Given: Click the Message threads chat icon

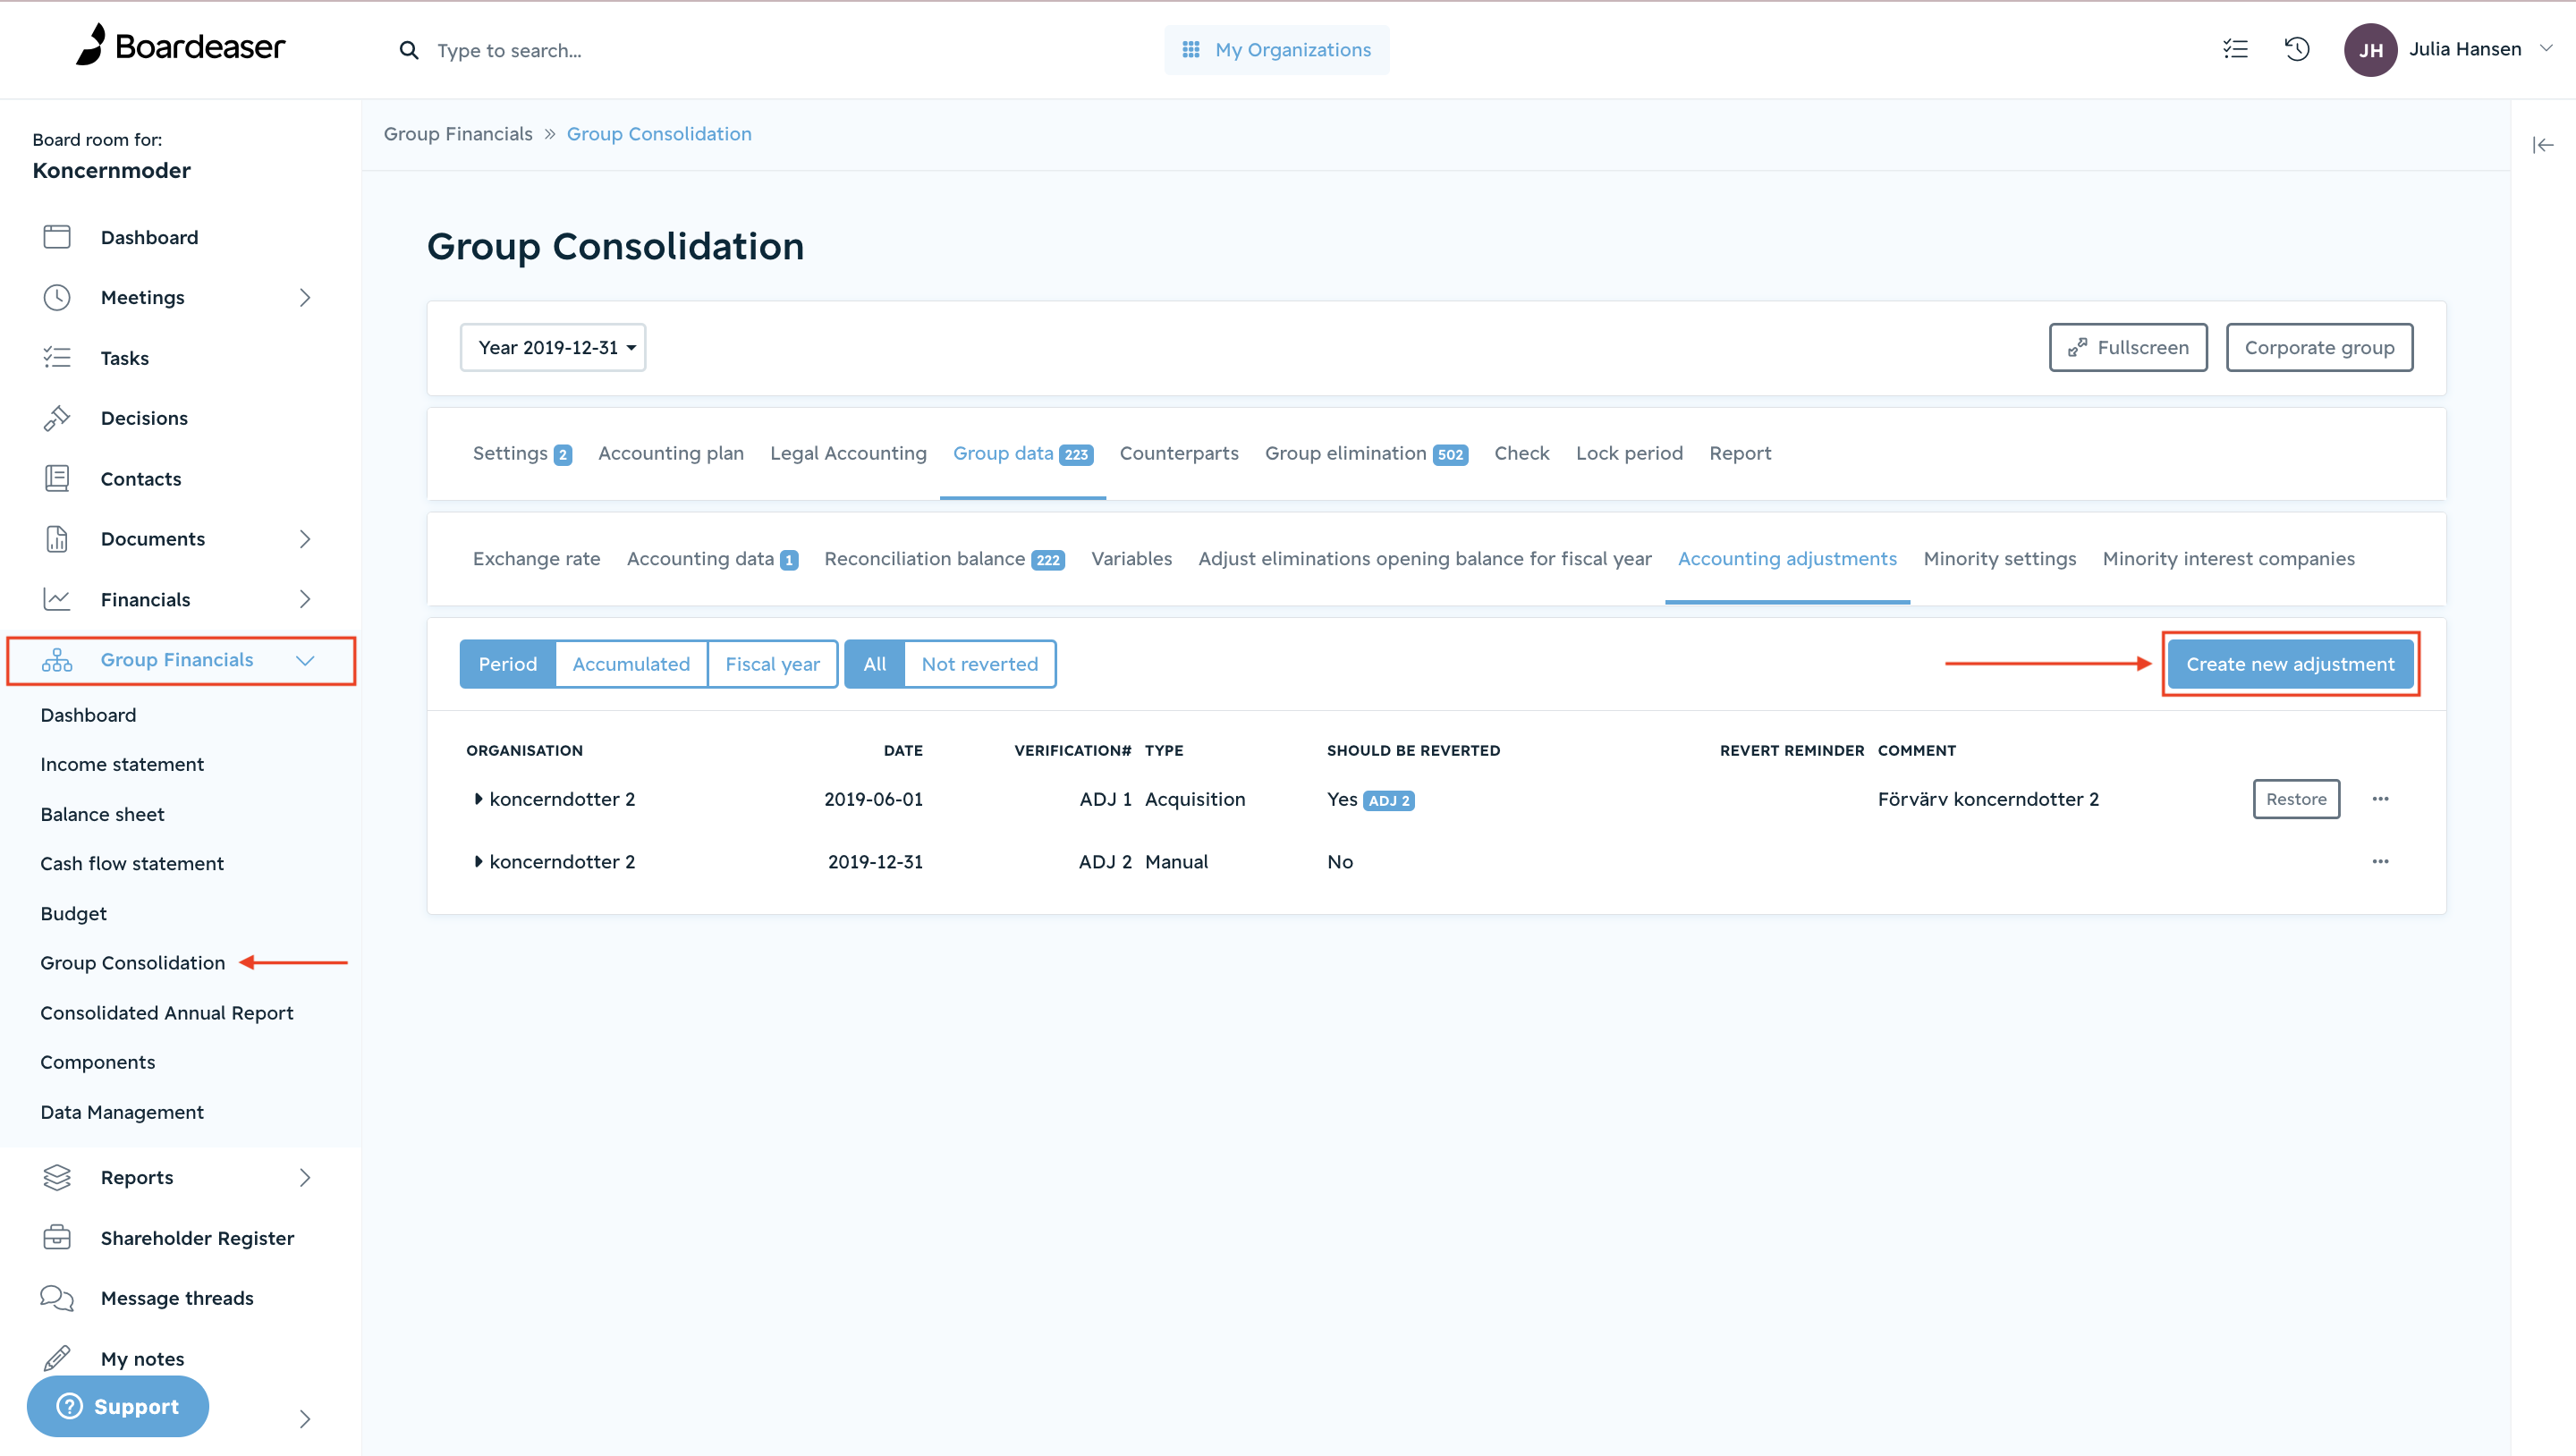Looking at the screenshot, I should [x=57, y=1298].
